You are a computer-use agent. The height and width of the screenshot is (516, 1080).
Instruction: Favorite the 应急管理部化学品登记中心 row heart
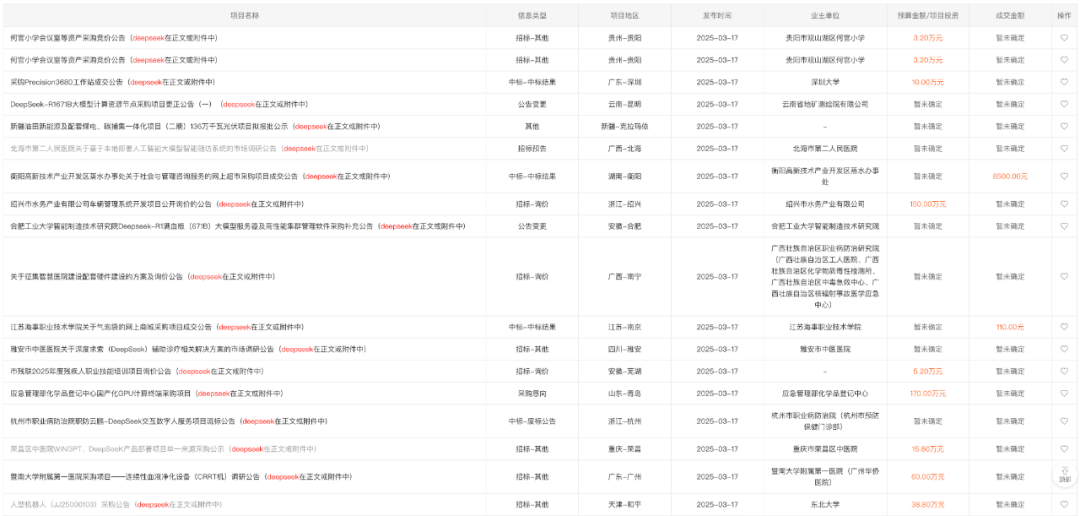[x=1063, y=393]
